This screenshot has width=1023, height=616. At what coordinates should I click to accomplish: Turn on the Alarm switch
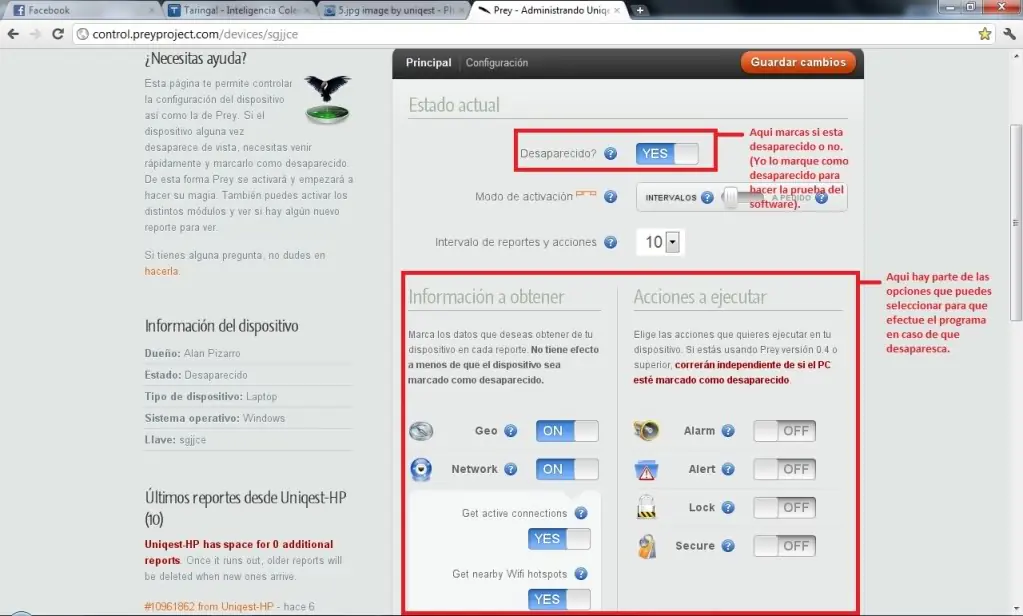[x=784, y=431]
